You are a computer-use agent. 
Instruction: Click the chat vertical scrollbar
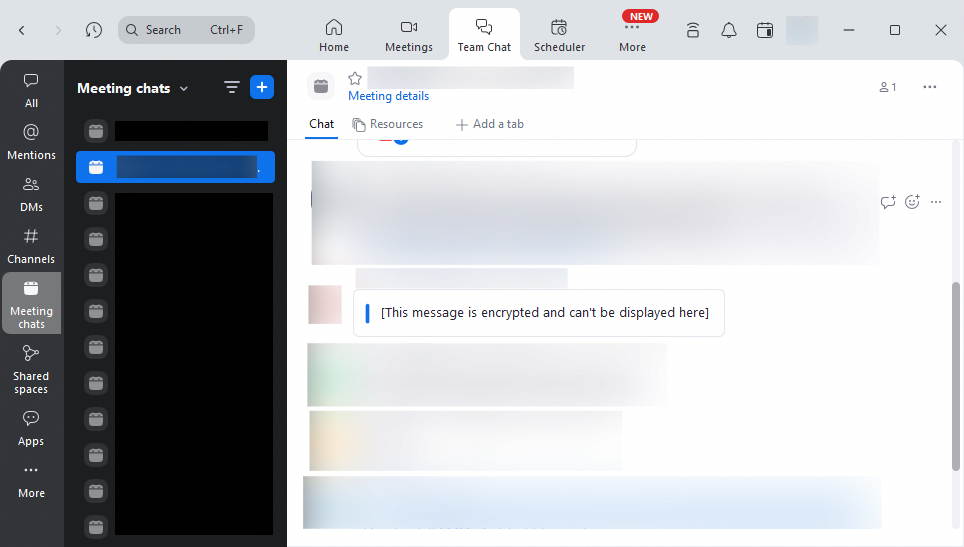[x=955, y=376]
